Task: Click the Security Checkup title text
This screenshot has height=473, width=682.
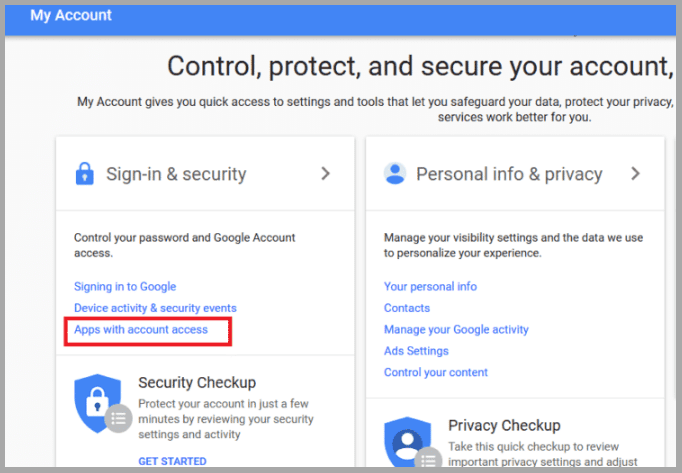Action: click(x=197, y=382)
